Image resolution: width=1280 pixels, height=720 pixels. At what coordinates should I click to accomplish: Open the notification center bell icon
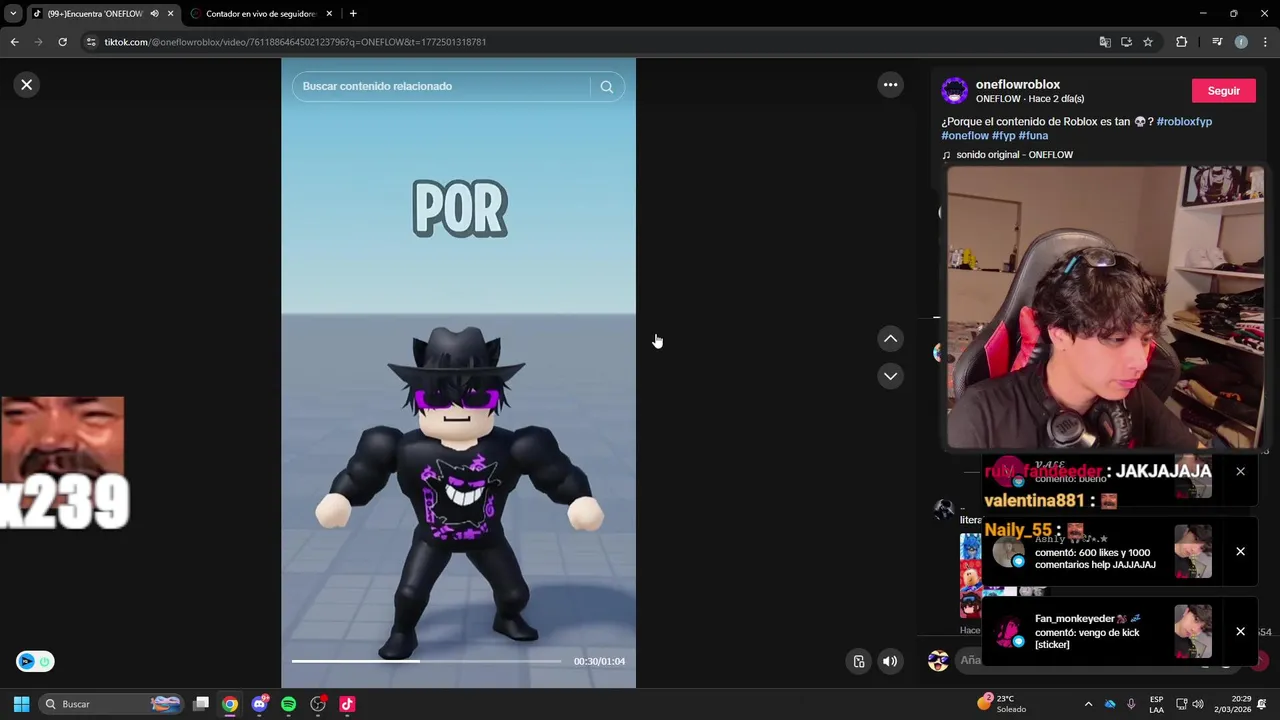pos(1263,704)
